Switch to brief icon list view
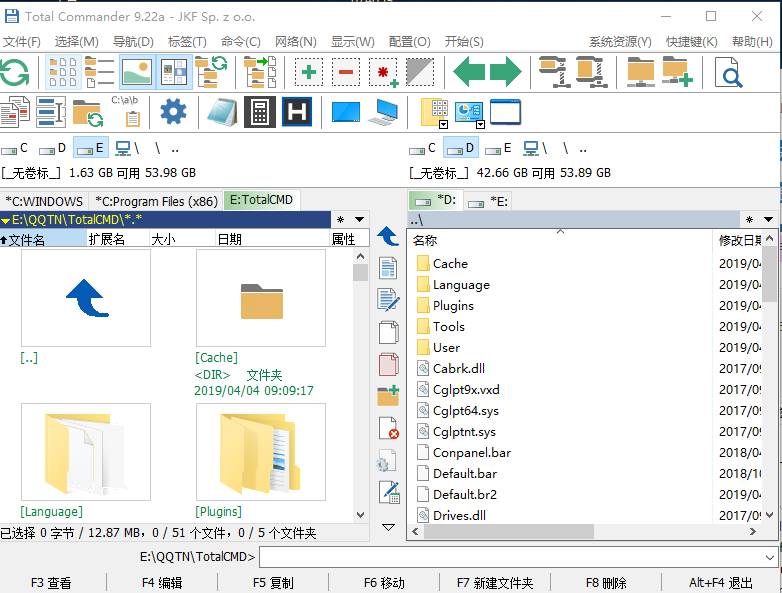The height and width of the screenshot is (593, 782). coord(63,72)
